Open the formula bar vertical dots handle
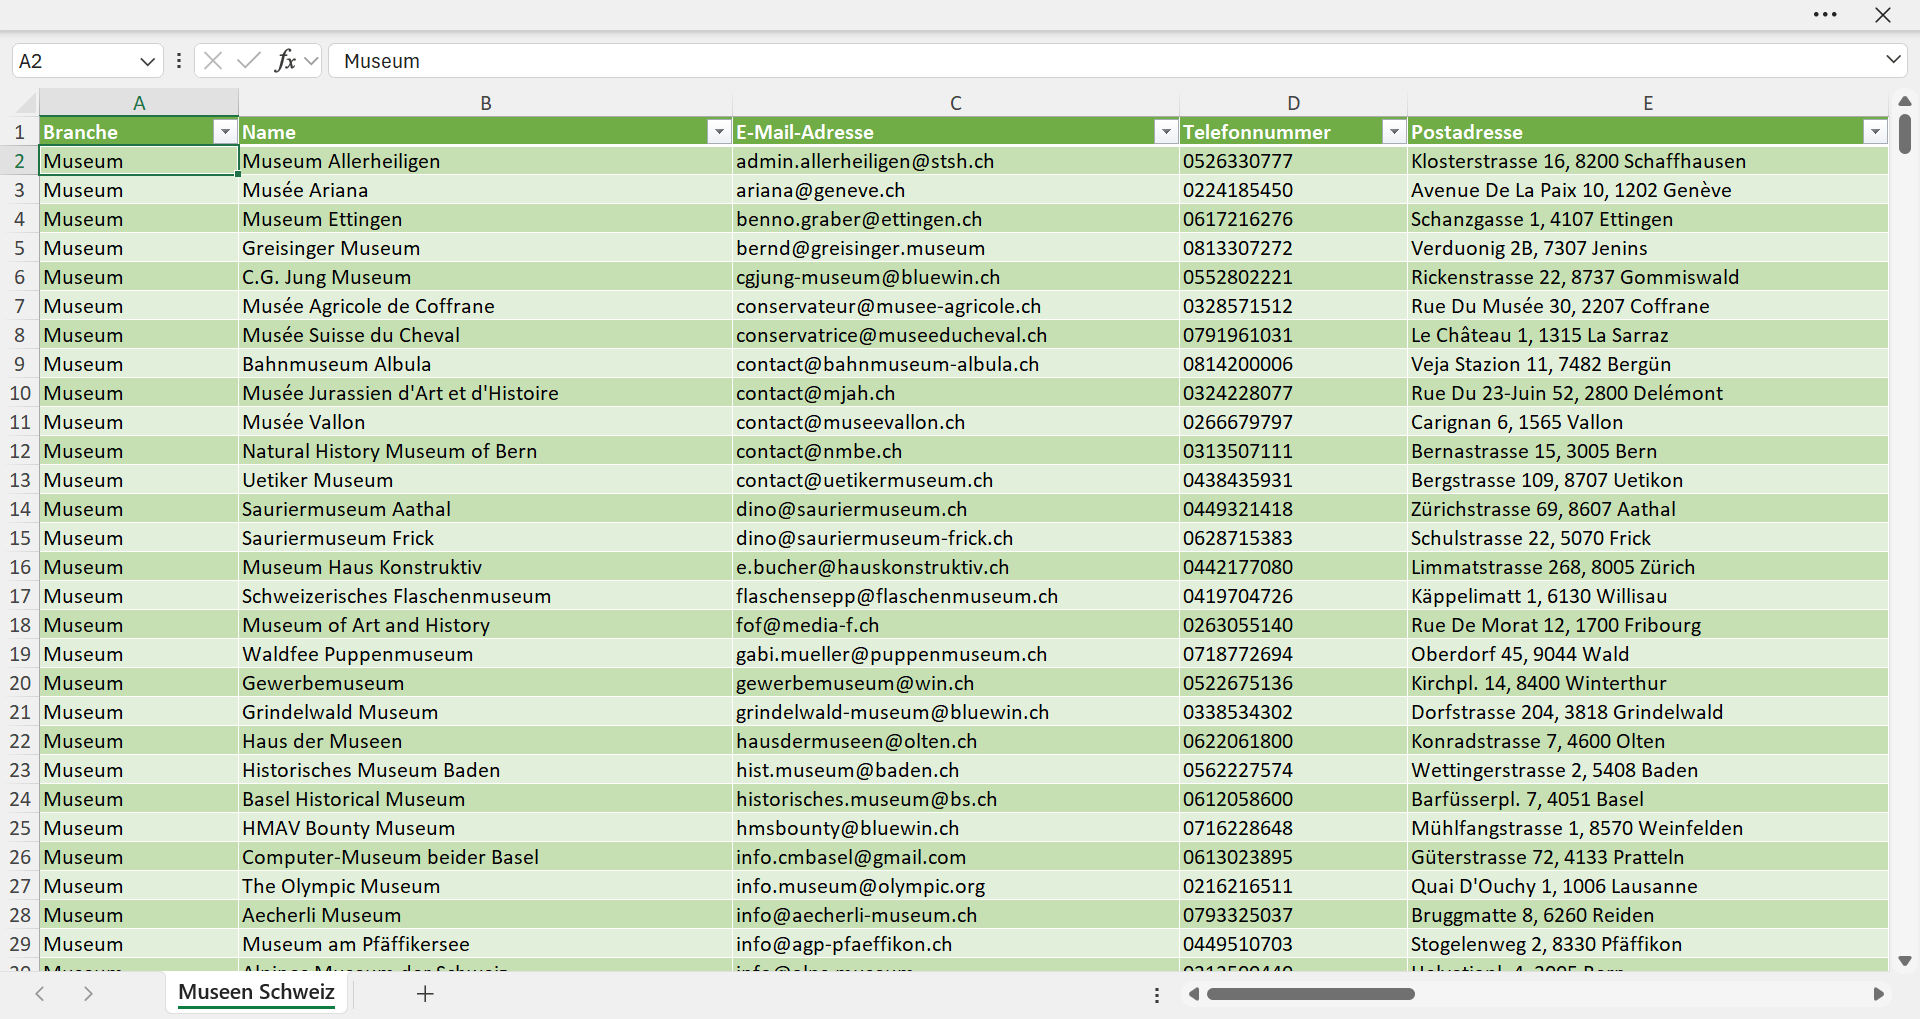This screenshot has width=1920, height=1019. click(x=179, y=61)
